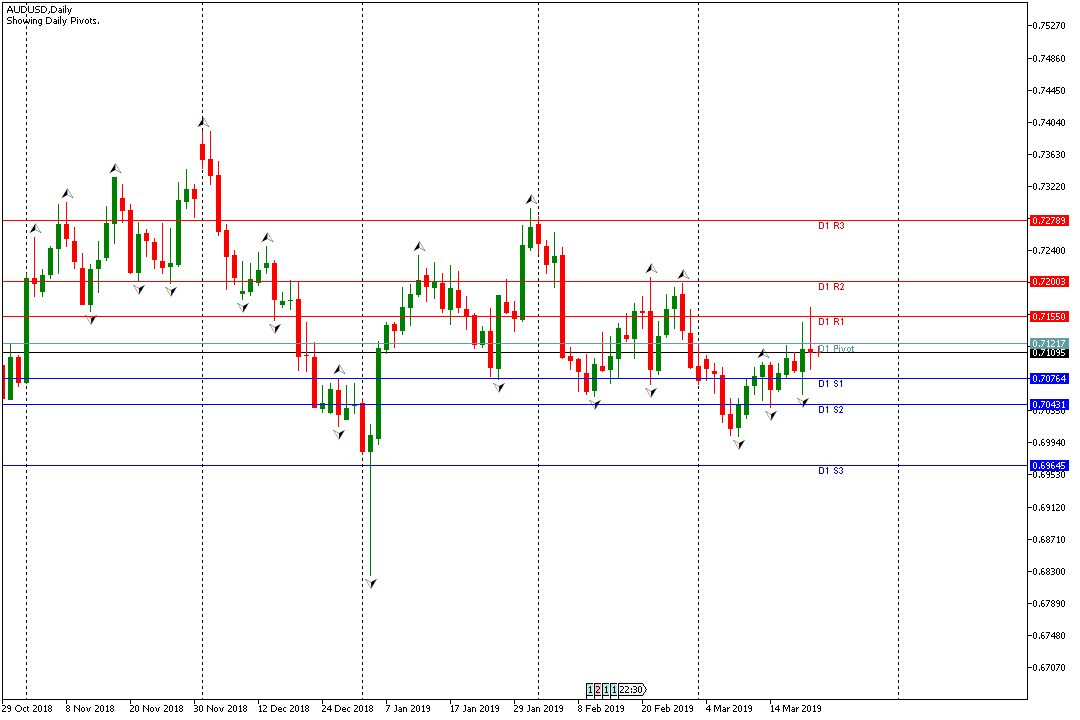The image size is (1080, 720).
Task: Click the D1 S1 support label
Action: 831,384
